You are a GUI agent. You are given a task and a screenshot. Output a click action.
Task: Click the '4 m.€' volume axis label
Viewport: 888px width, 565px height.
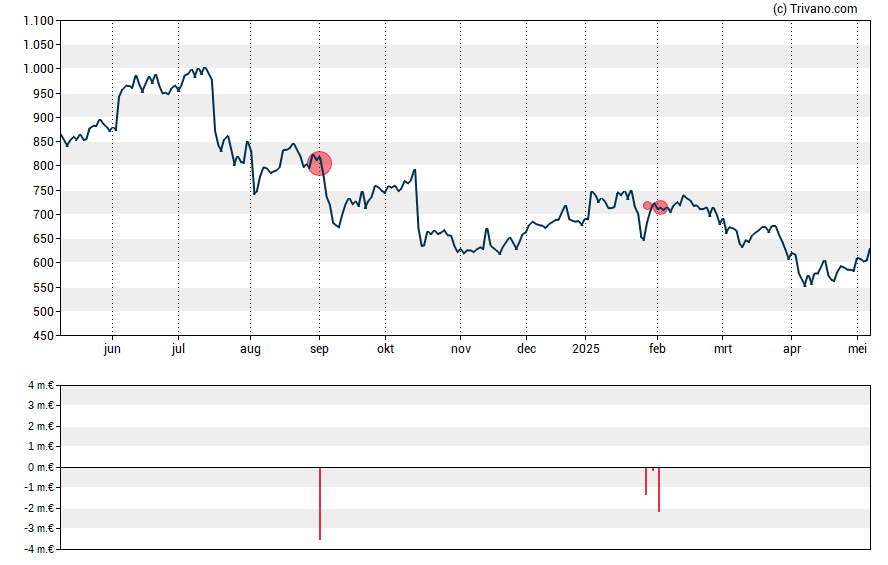41,386
